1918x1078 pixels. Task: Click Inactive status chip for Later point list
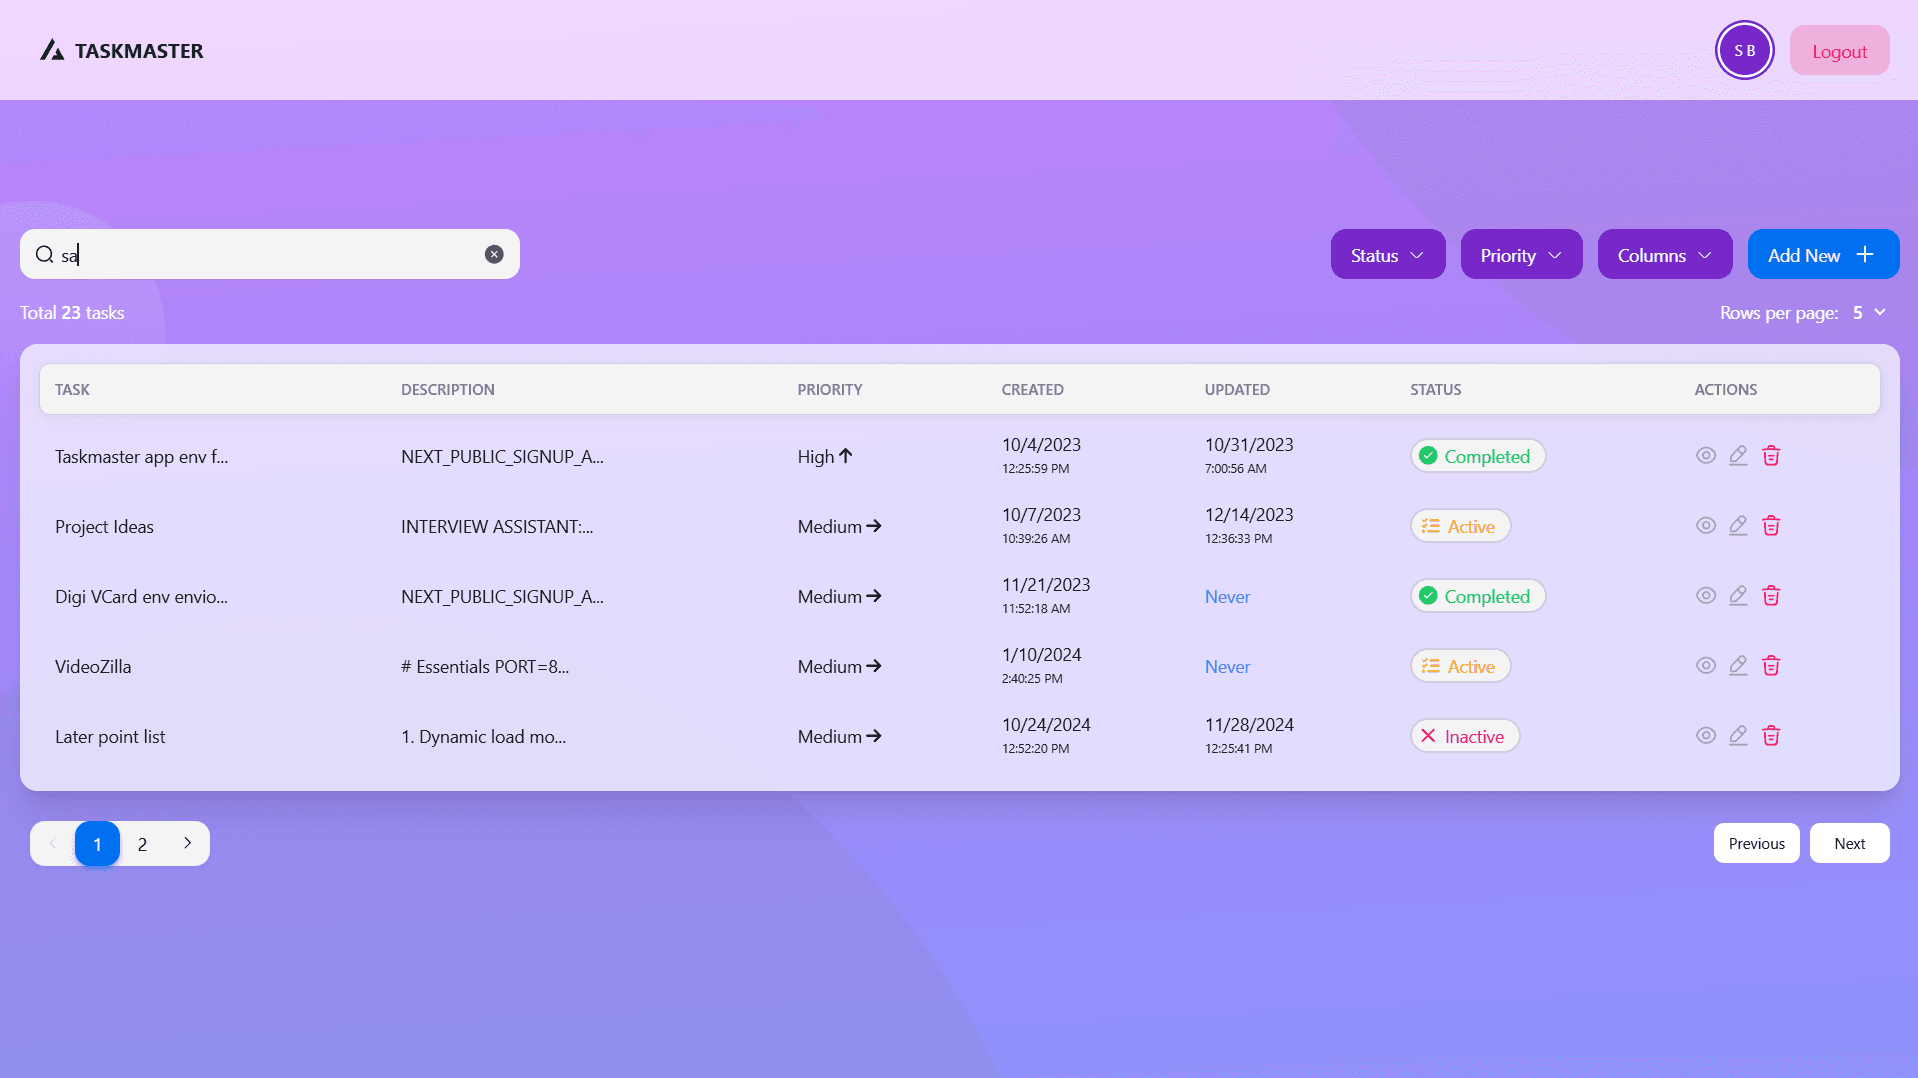point(1465,736)
